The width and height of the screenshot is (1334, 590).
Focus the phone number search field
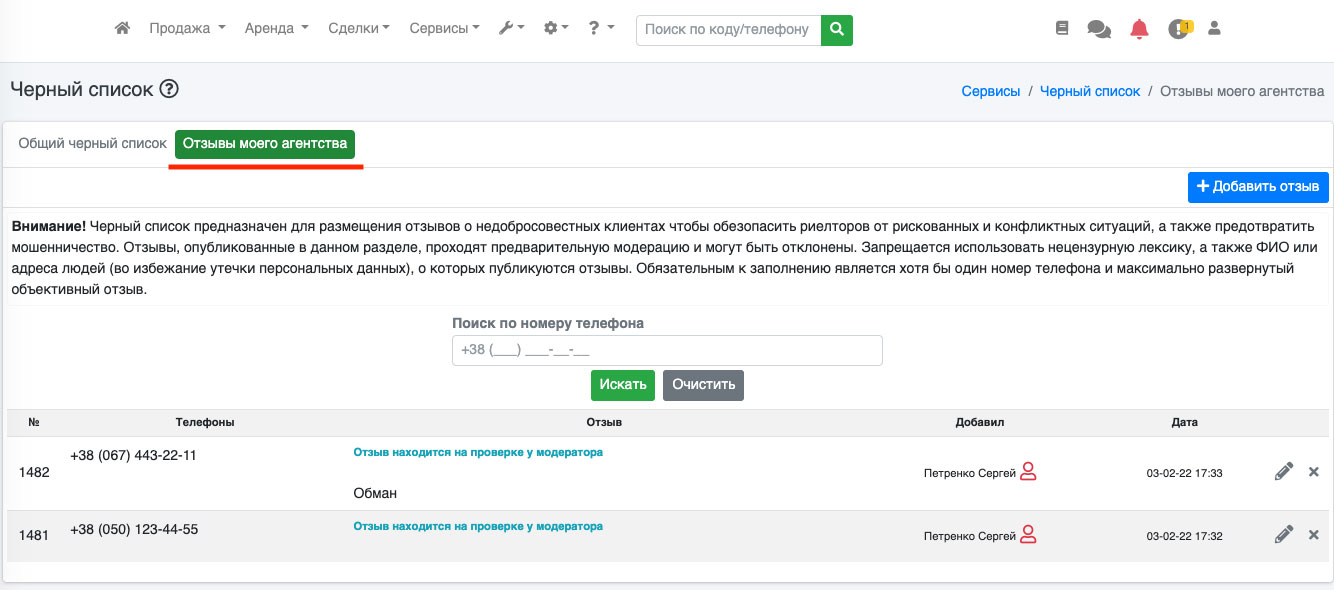667,351
